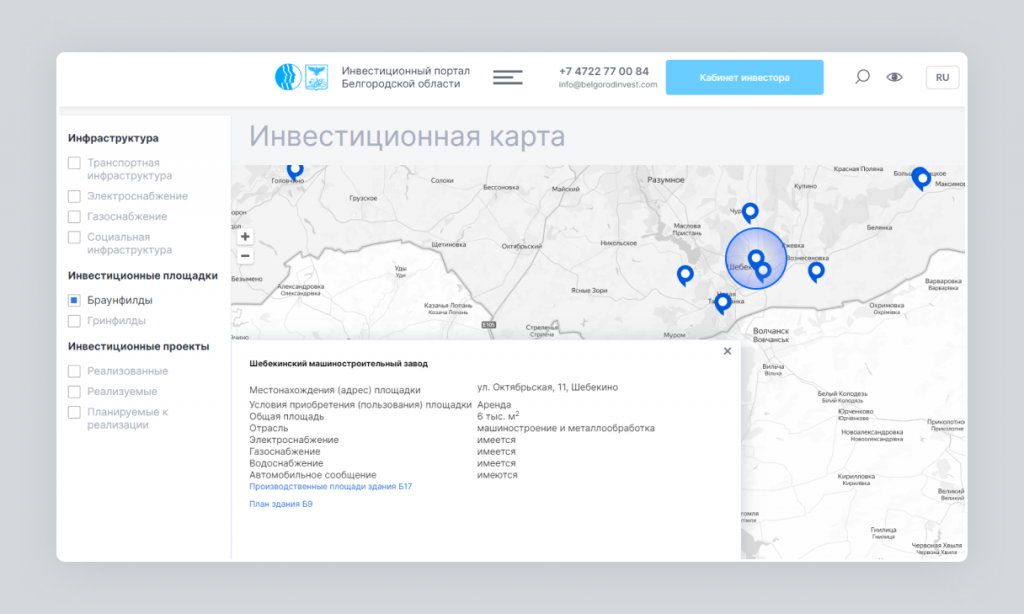Open the hamburger menu in header

[507, 78]
